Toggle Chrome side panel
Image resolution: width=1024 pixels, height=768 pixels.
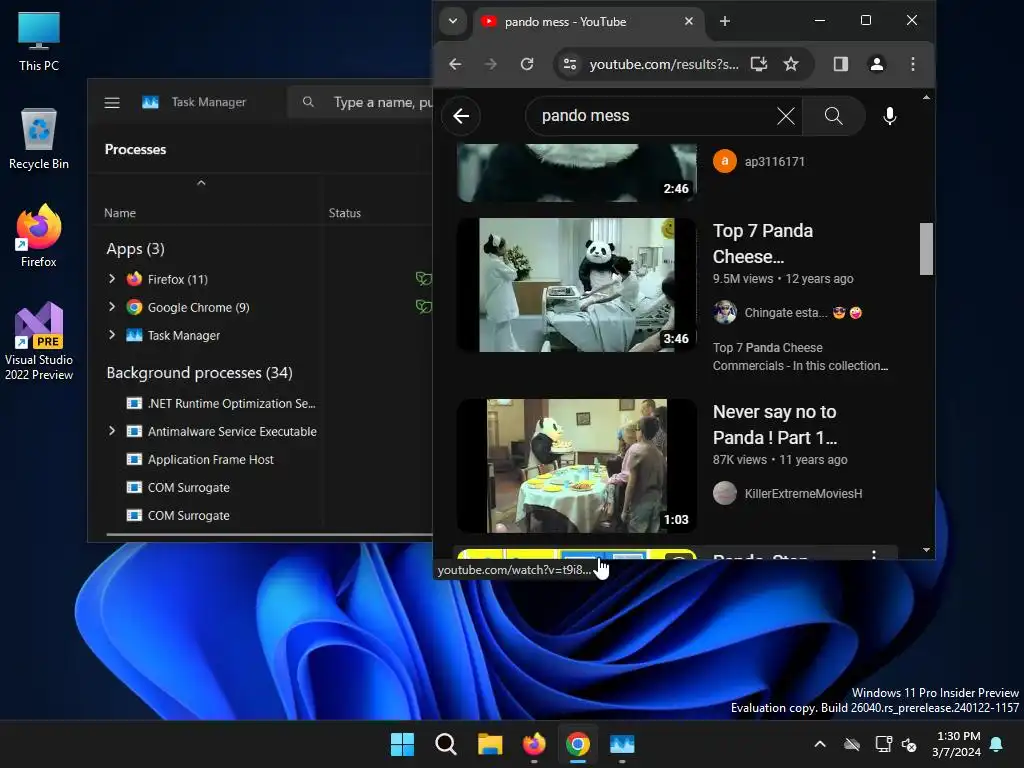point(840,64)
